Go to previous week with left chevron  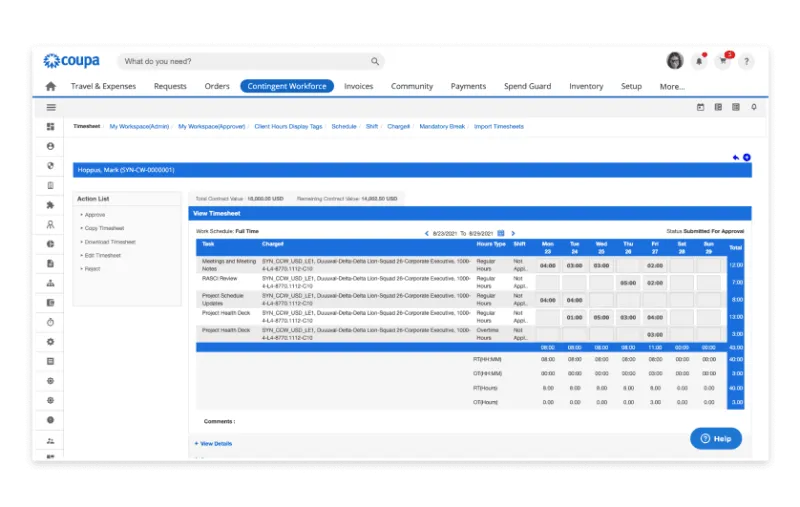[x=427, y=234]
